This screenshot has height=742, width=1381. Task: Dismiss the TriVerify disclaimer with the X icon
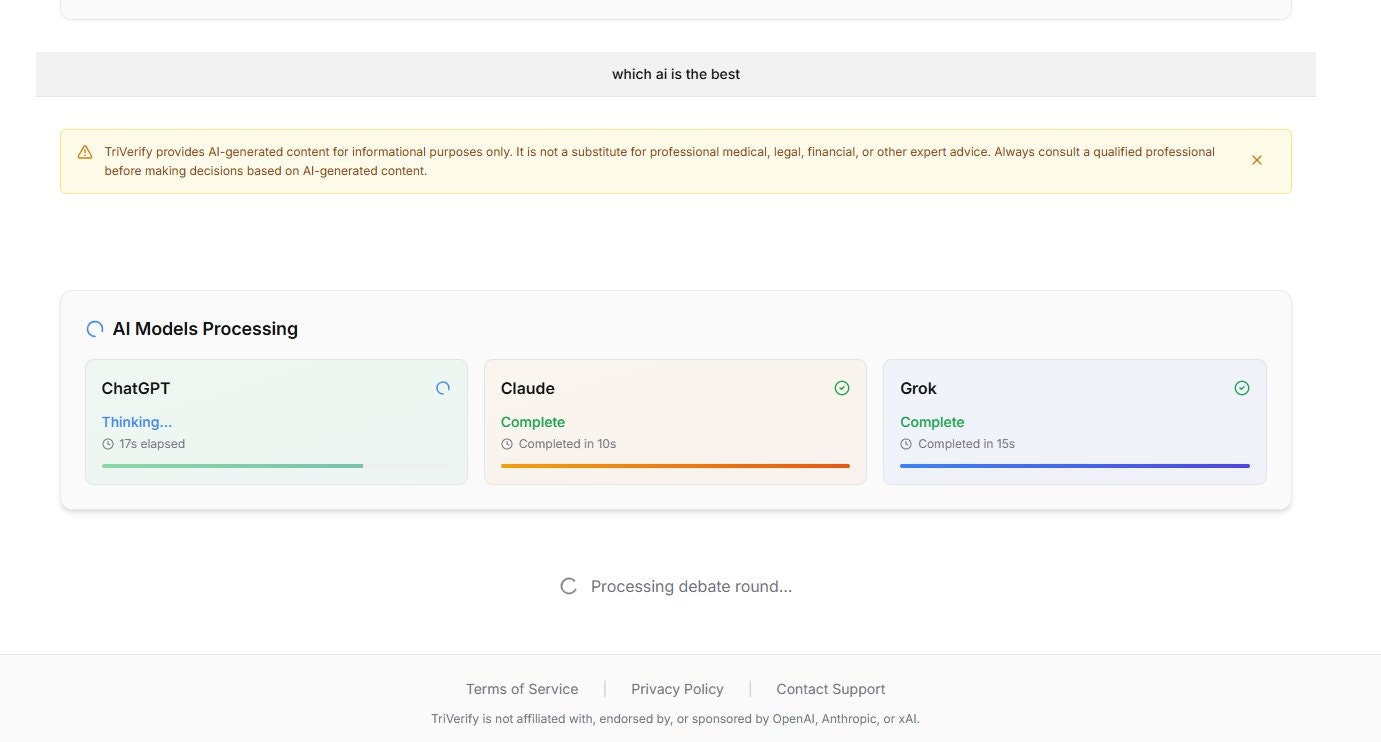point(1257,160)
